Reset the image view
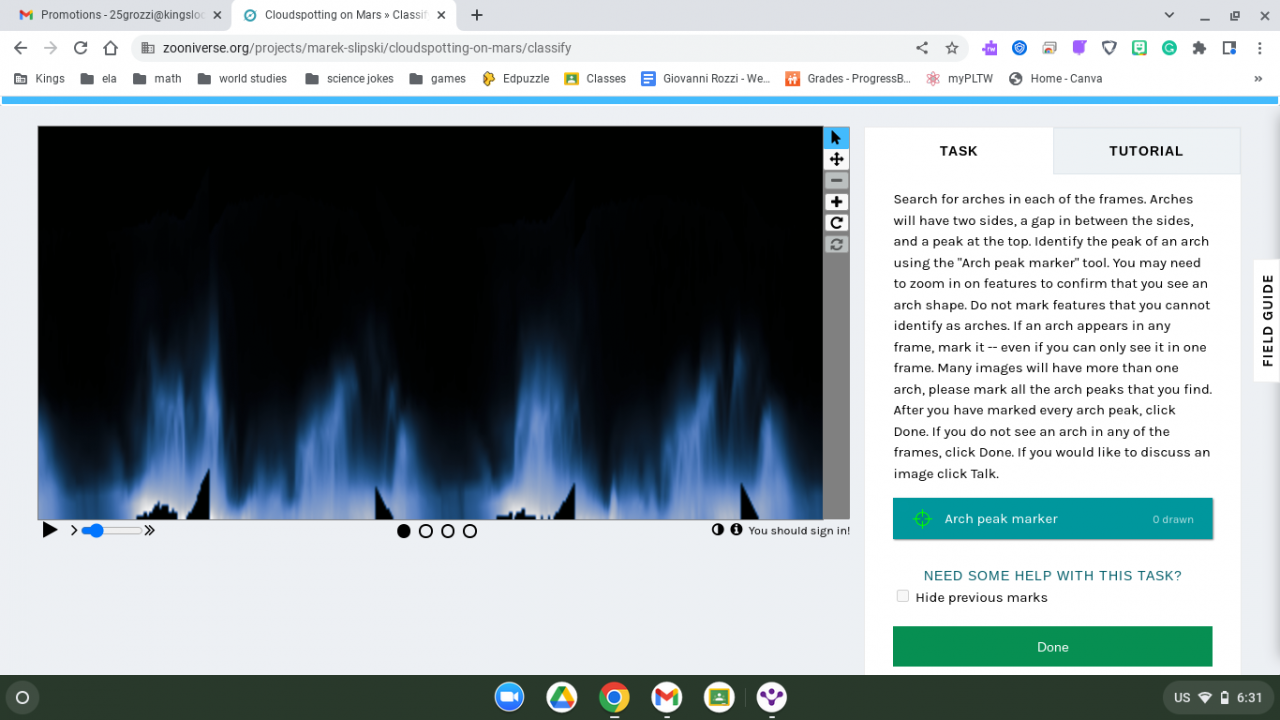The width and height of the screenshot is (1280, 720). click(x=836, y=244)
